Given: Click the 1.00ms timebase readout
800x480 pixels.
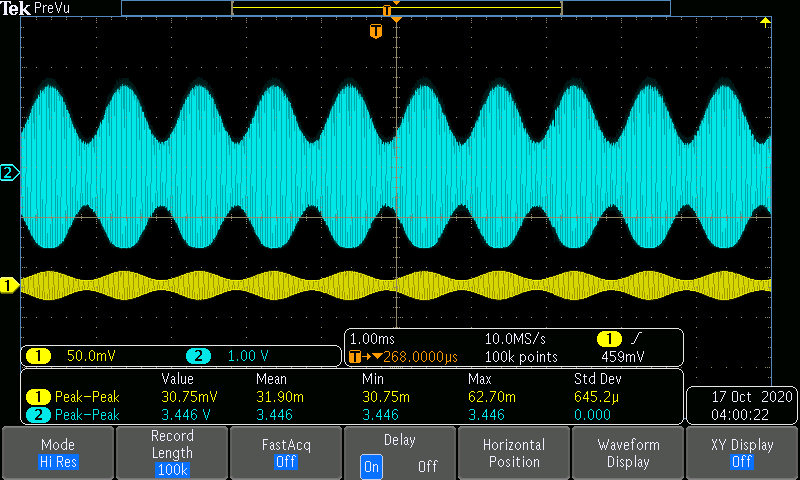Looking at the screenshot, I should click(372, 339).
